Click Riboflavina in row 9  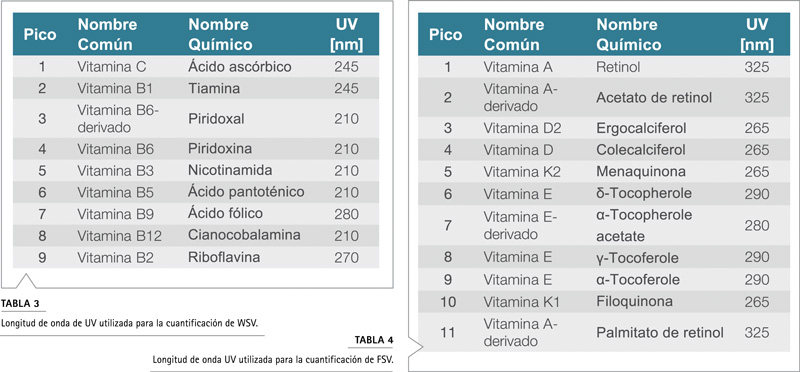pos(224,257)
